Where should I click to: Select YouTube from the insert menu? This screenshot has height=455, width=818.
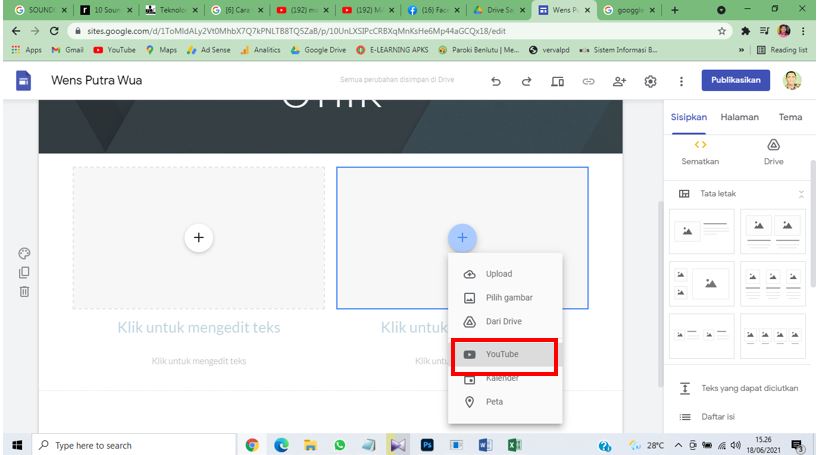504,354
